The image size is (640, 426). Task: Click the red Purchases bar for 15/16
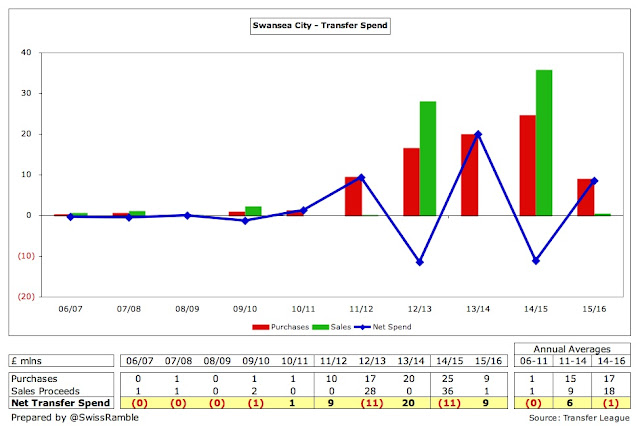[x=586, y=197]
